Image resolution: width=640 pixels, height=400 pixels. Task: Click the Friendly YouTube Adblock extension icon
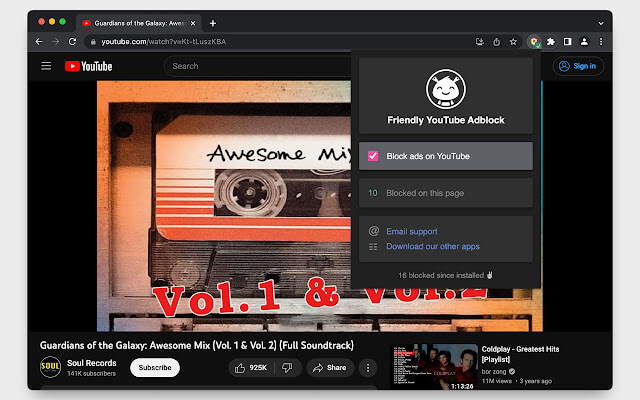click(x=535, y=42)
